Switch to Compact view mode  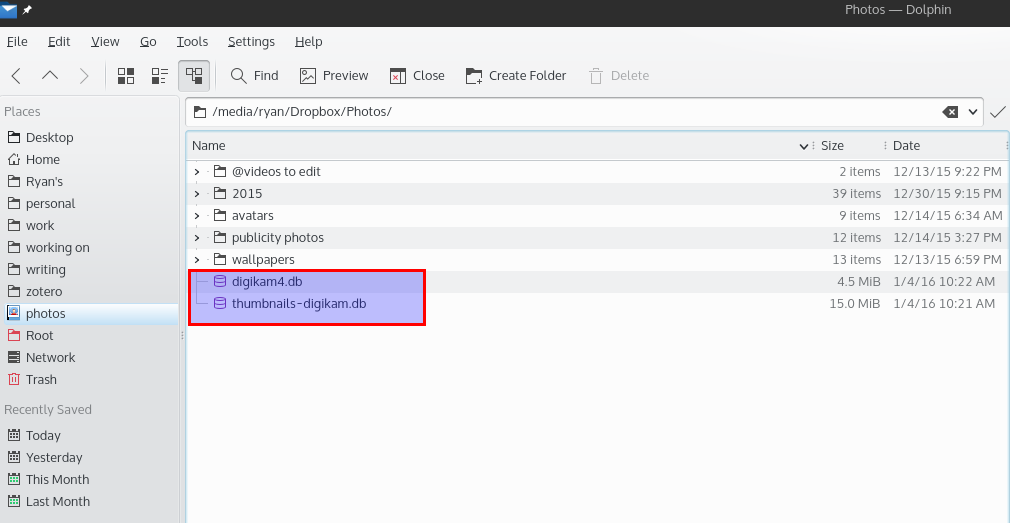160,76
